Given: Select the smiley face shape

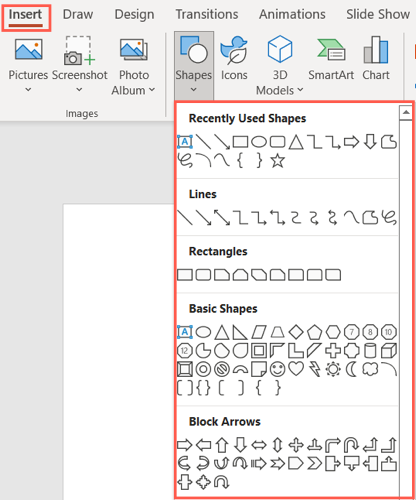Looking at the screenshot, I should pos(277,369).
